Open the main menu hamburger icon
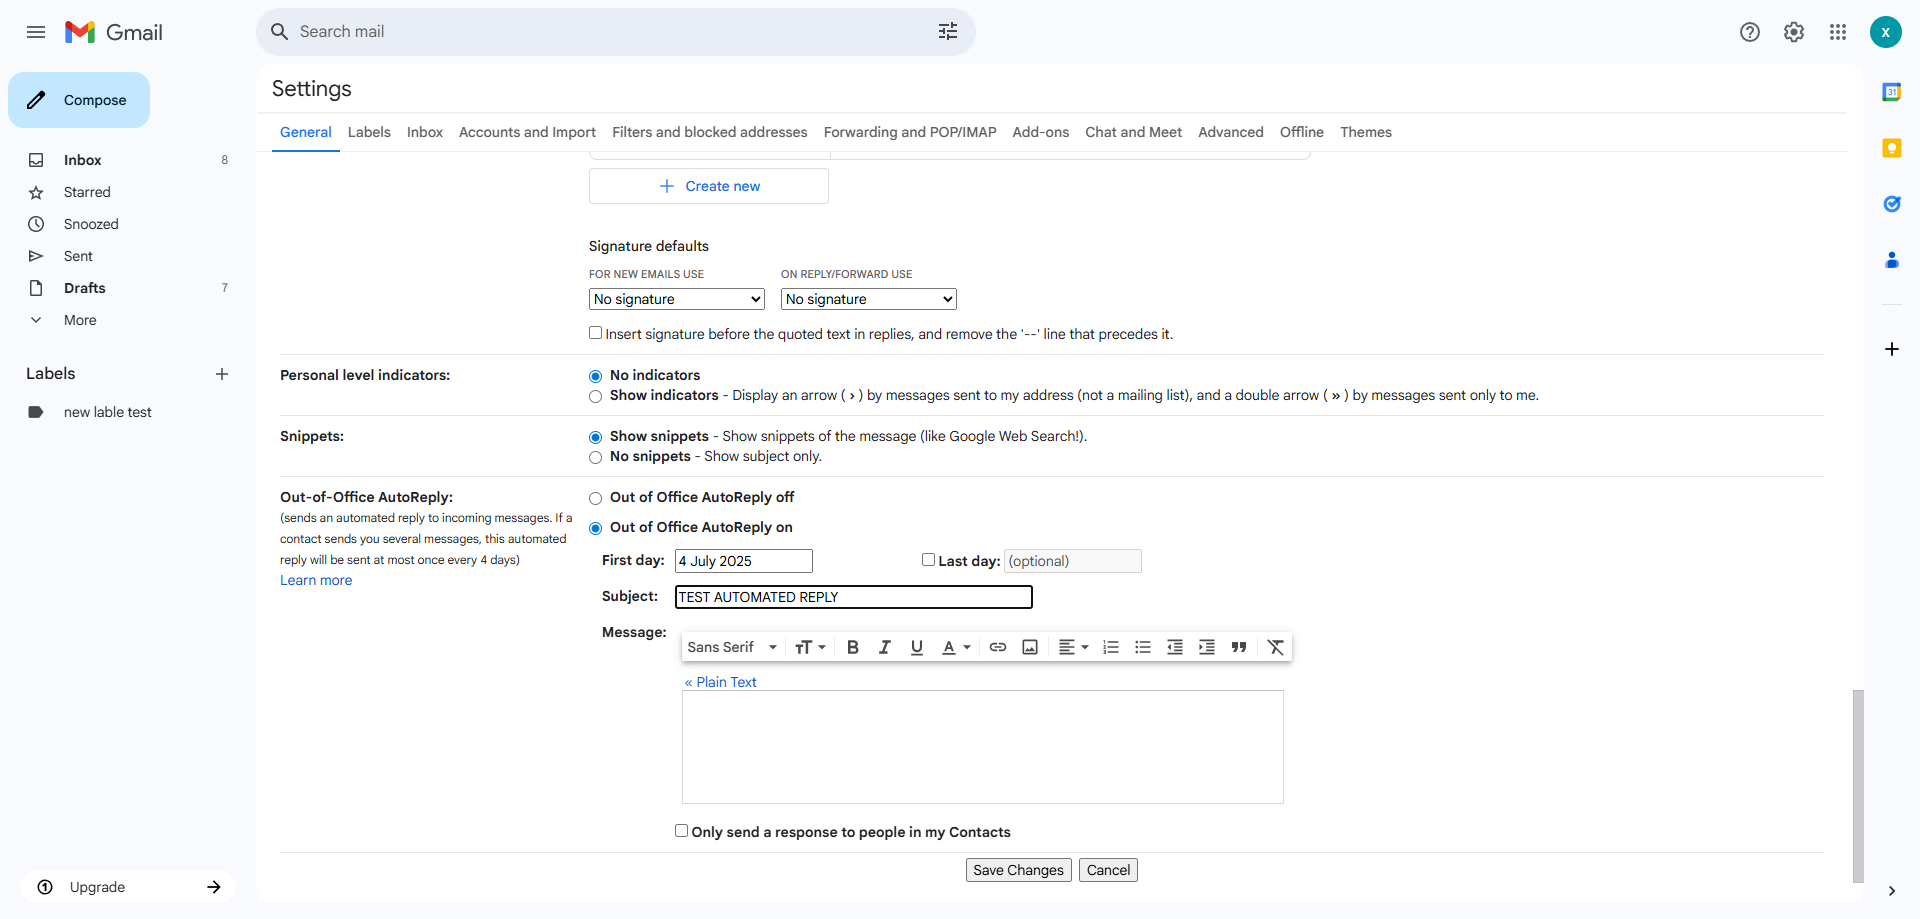 [x=36, y=32]
